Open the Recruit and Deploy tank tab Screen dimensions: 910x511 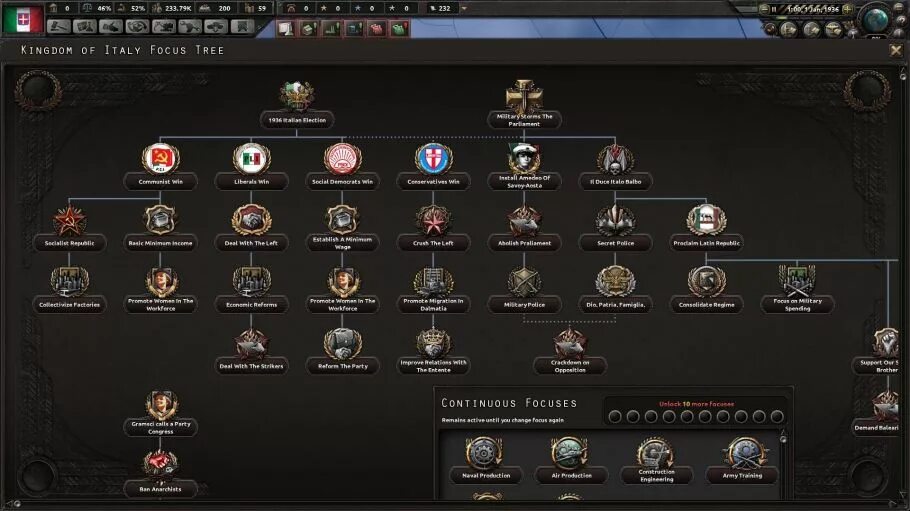click(216, 26)
